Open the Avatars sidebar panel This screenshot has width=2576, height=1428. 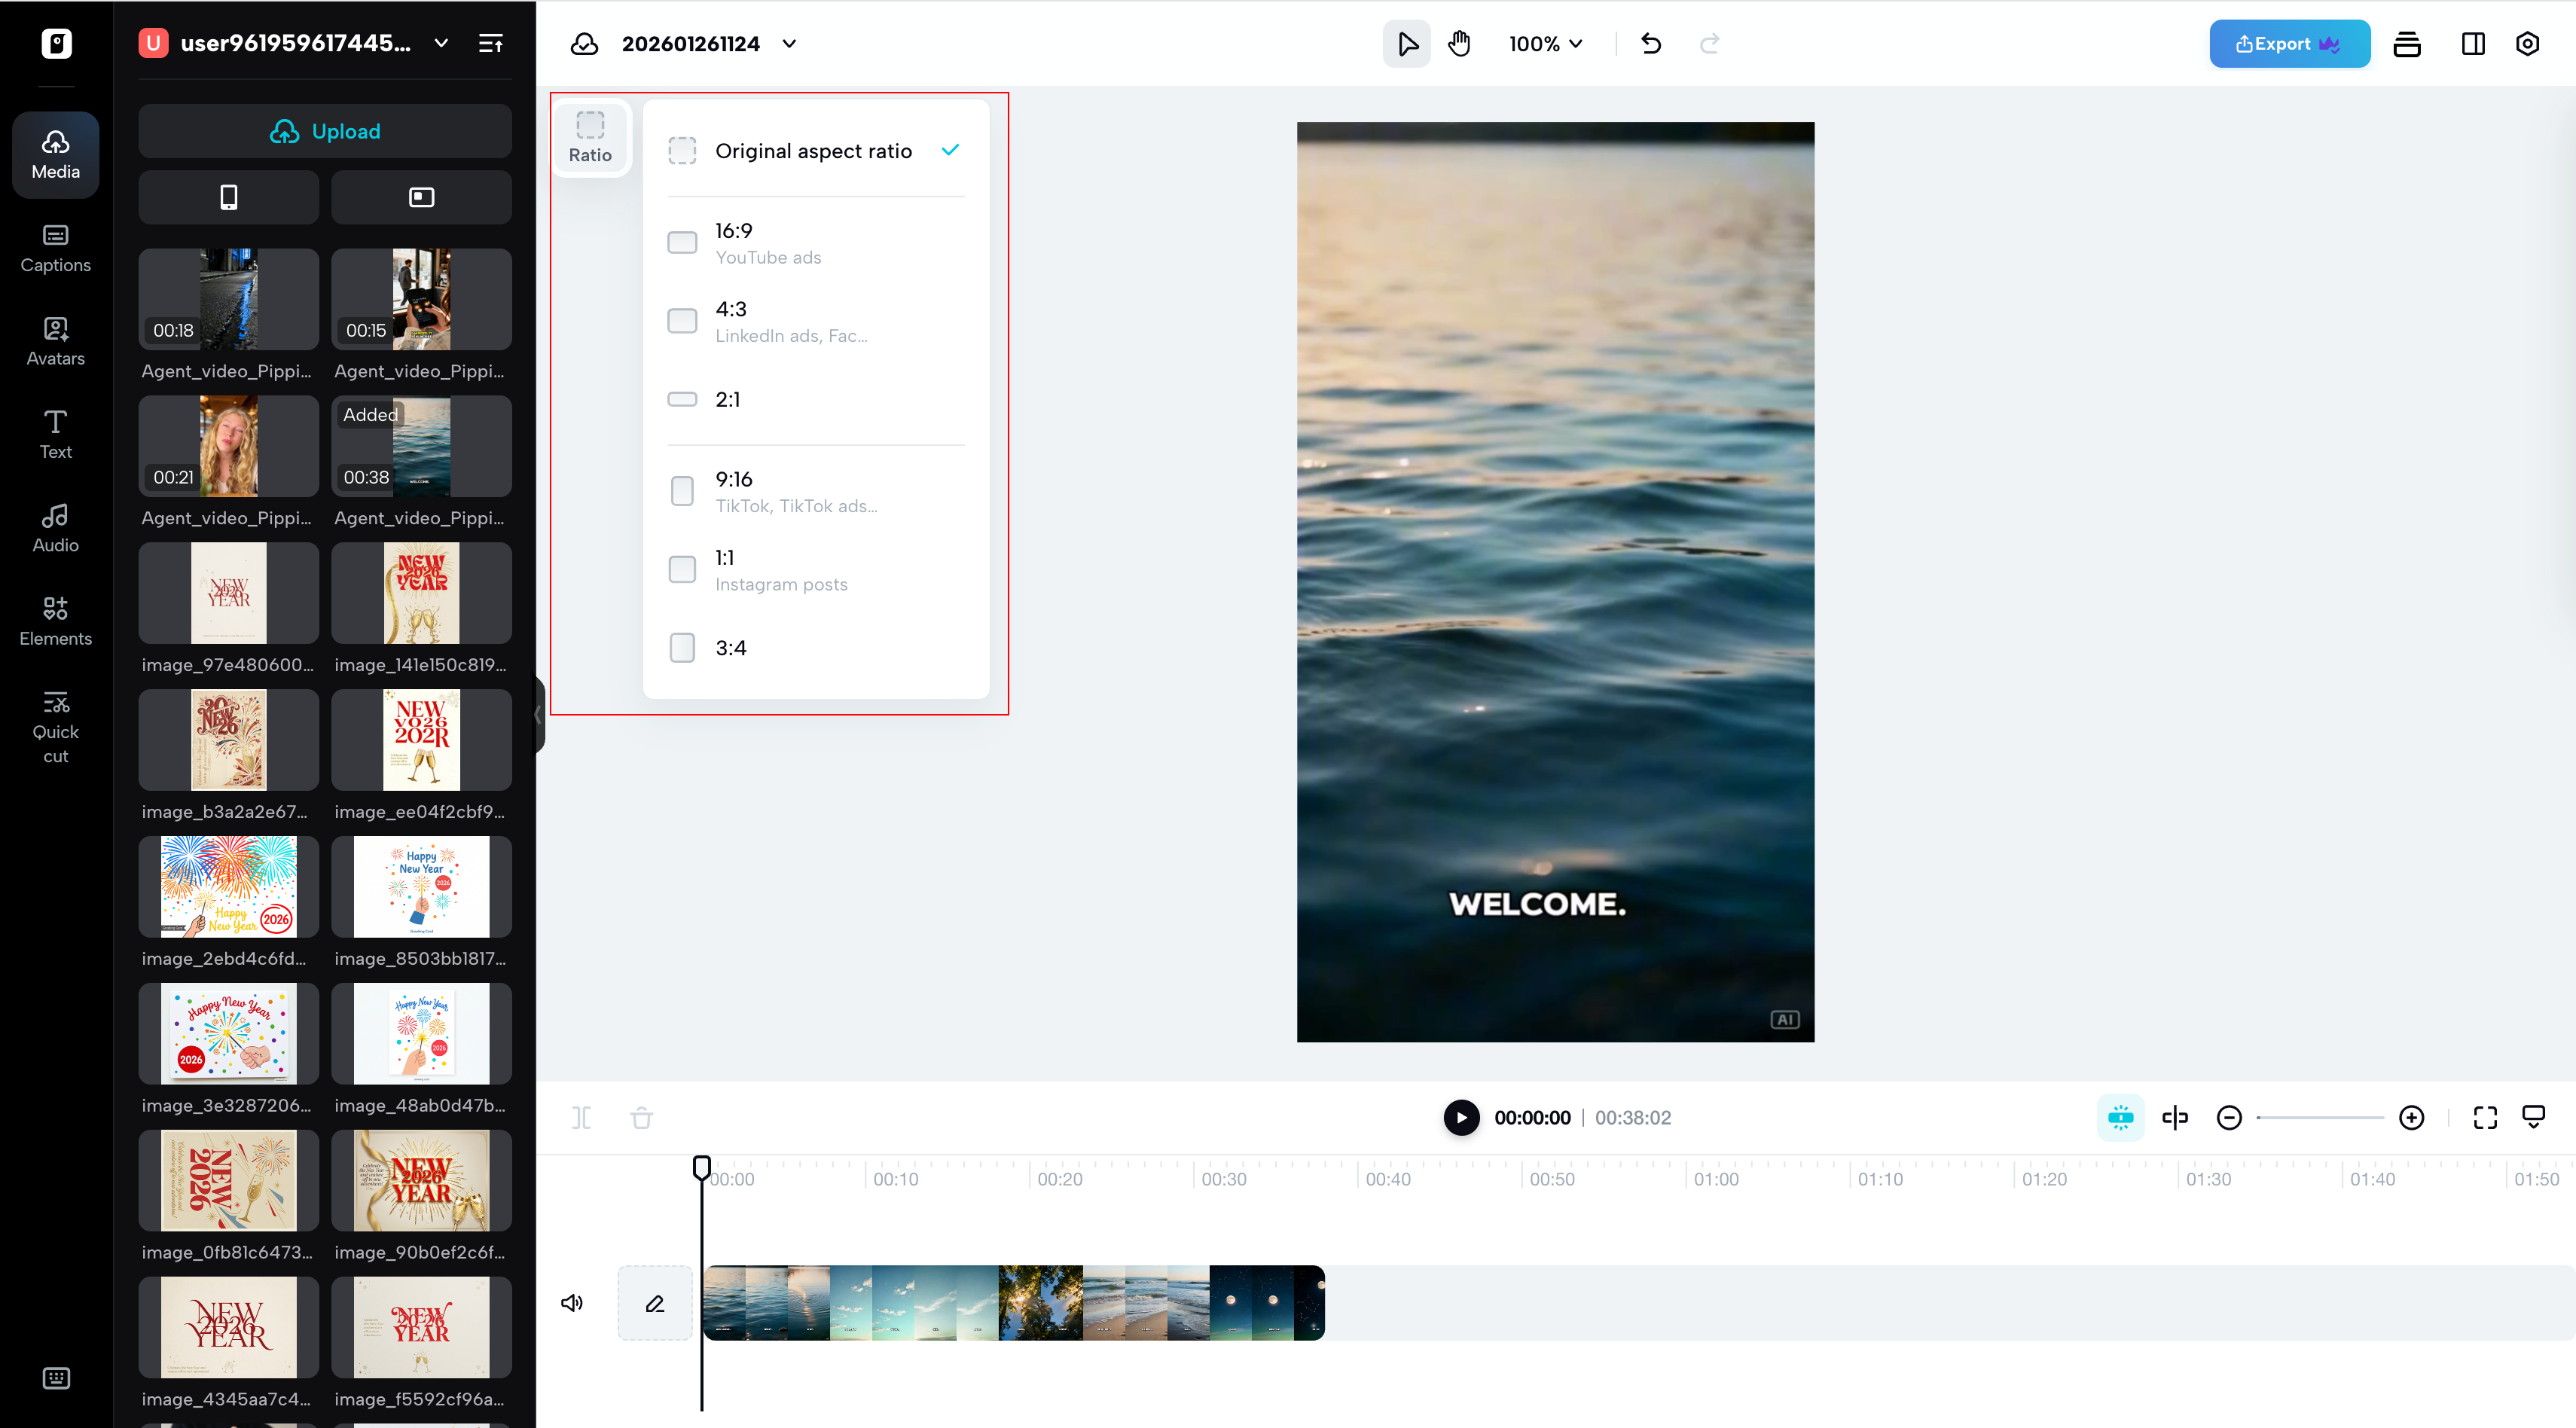coord(55,341)
